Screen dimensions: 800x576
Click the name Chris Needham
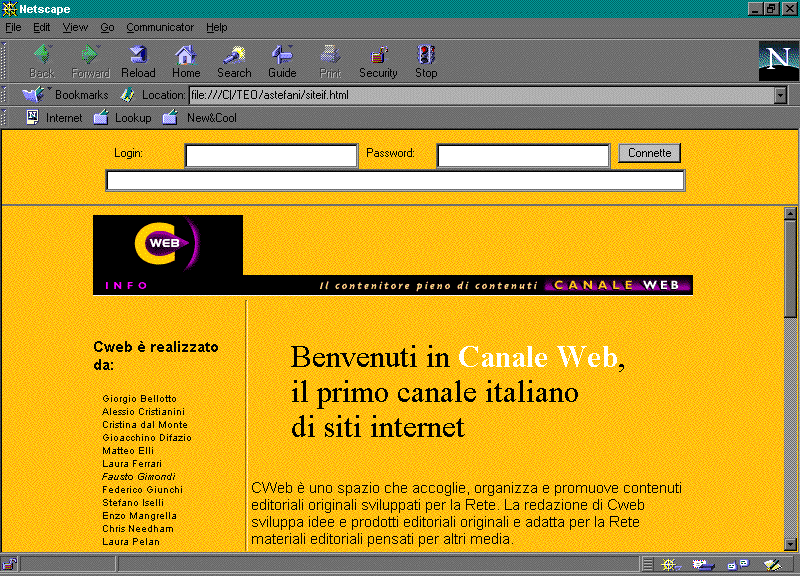pyautogui.click(x=138, y=529)
